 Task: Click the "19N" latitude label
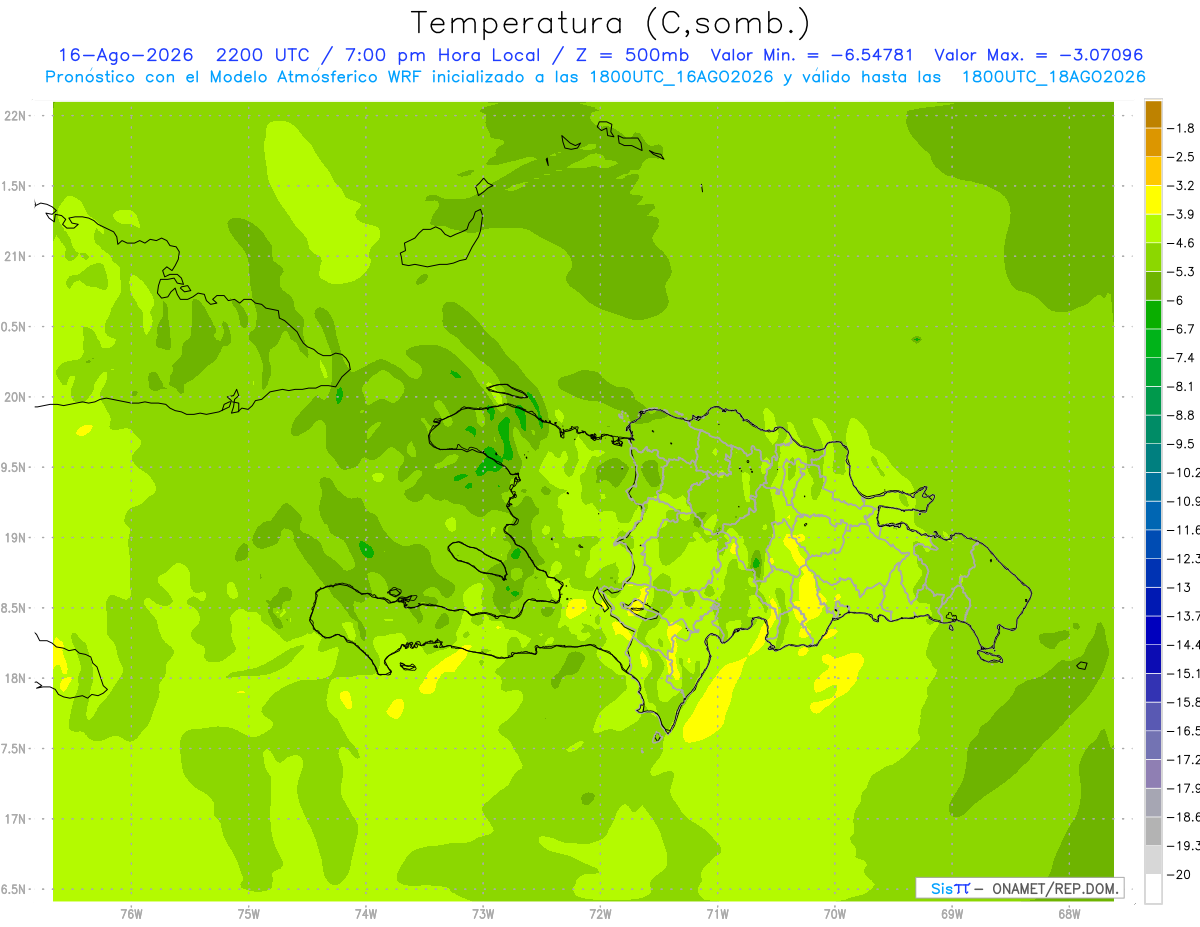click(15, 538)
